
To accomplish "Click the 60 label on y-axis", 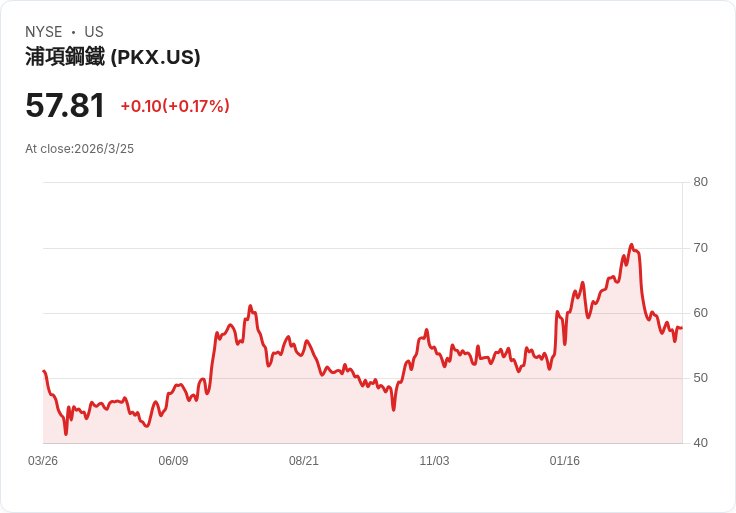I will point(701,313).
